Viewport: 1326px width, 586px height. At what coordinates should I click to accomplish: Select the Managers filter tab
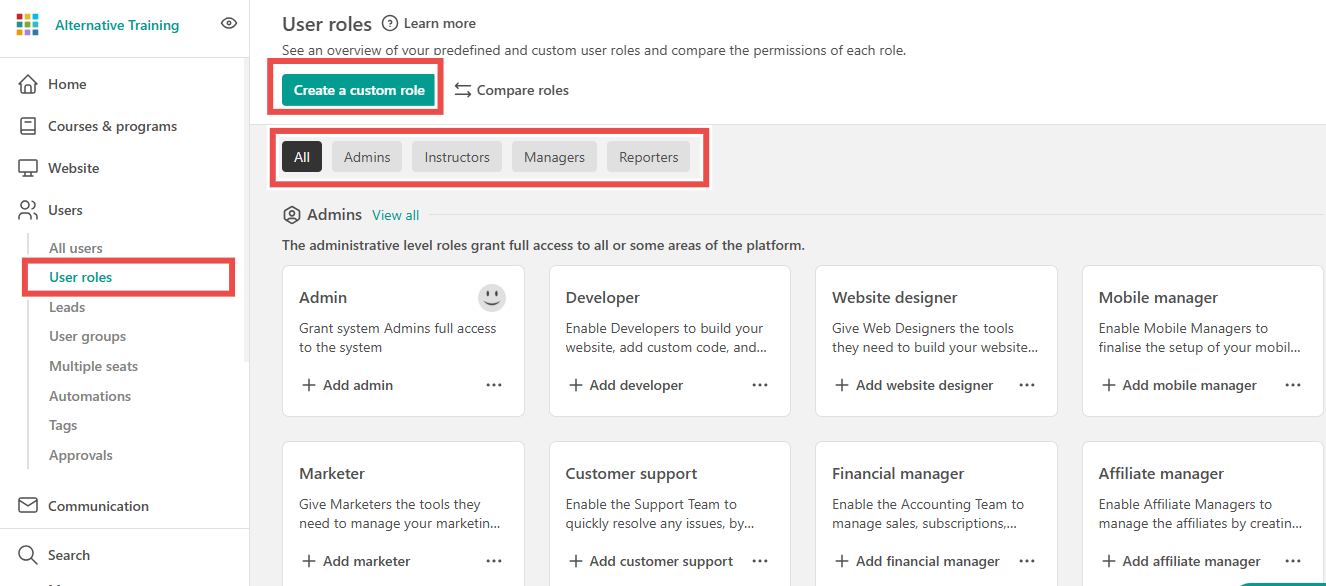tap(554, 157)
